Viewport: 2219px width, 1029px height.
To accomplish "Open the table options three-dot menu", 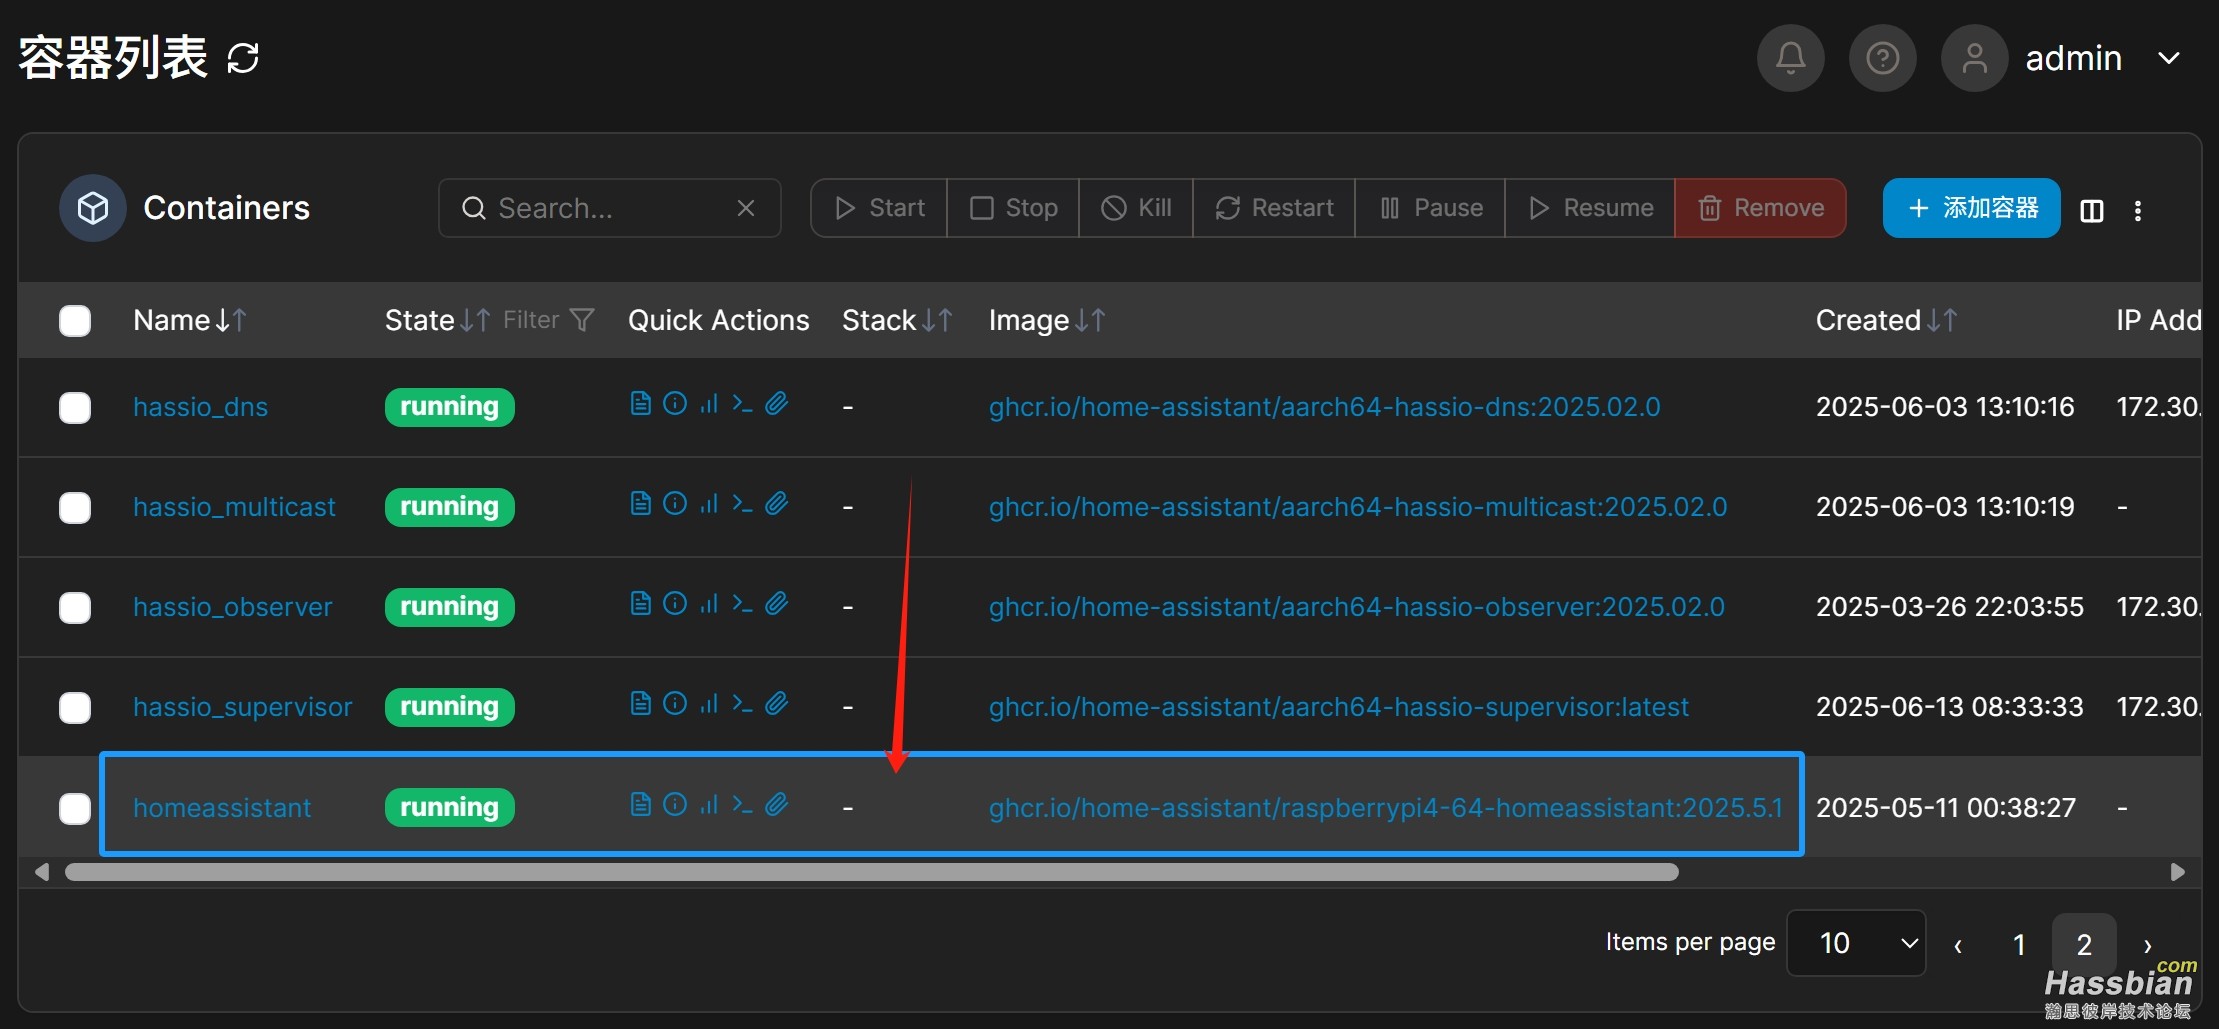I will pyautogui.click(x=2137, y=210).
